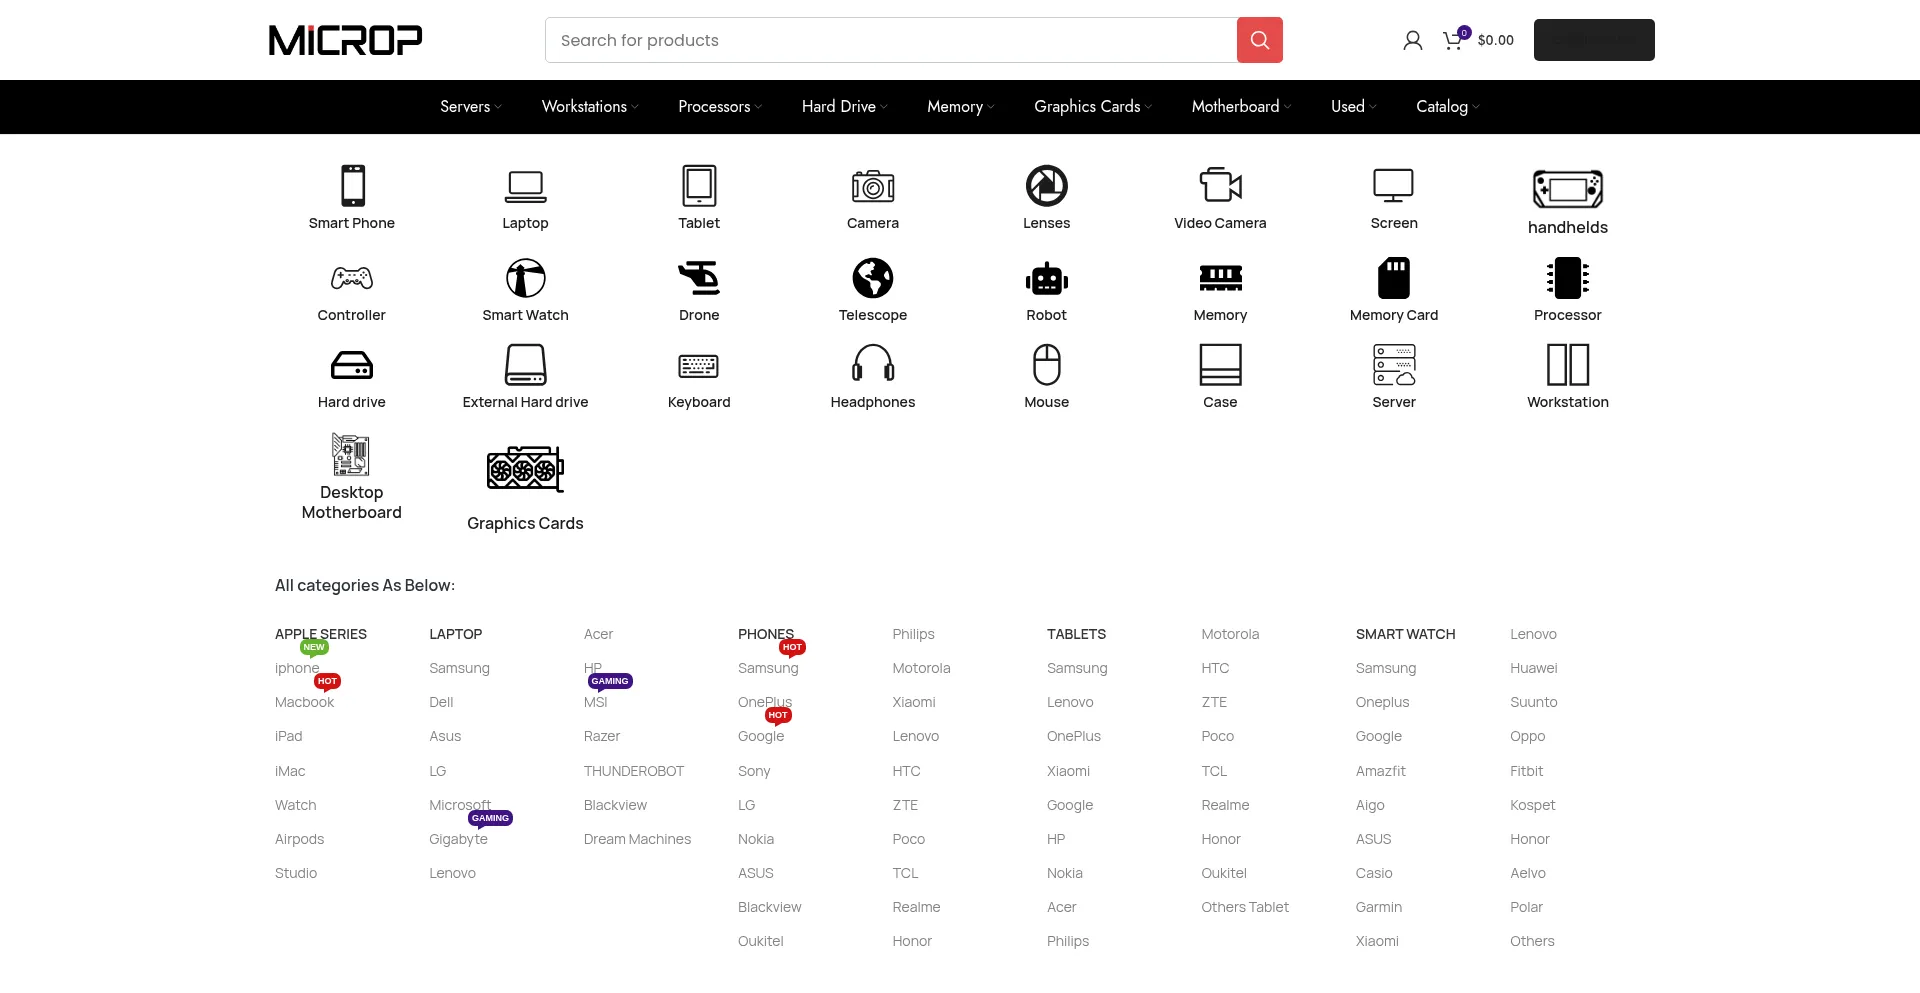The height and width of the screenshot is (993, 1920).
Task: Open the Razer laptop link
Action: click(602, 736)
